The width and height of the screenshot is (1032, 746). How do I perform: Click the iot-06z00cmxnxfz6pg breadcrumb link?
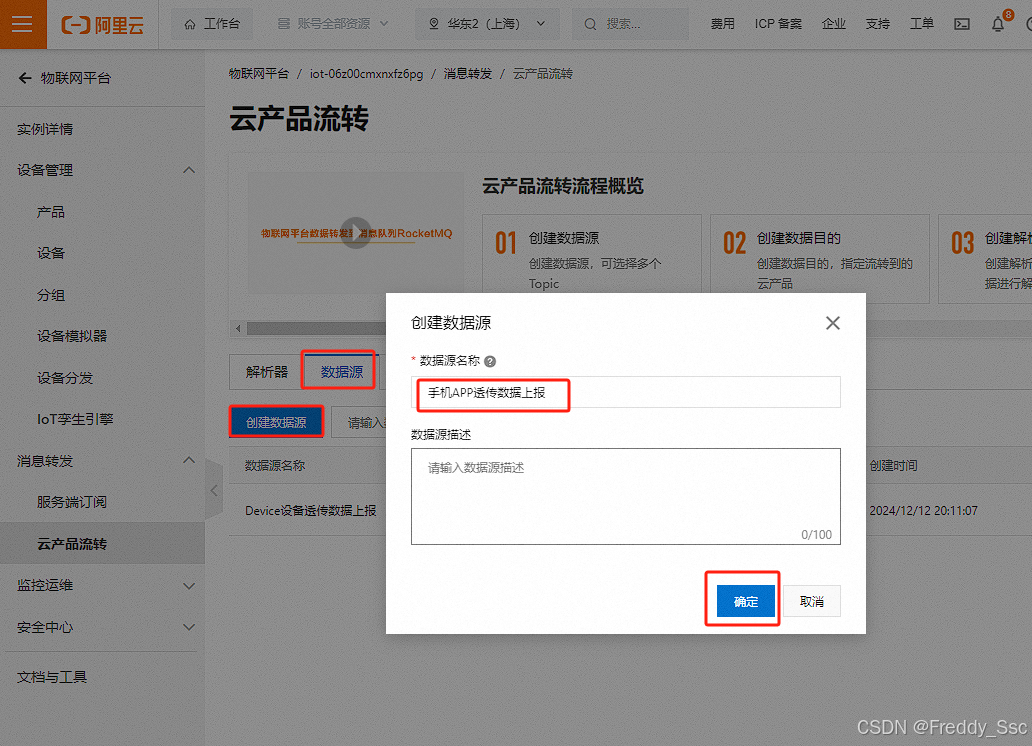coord(366,74)
